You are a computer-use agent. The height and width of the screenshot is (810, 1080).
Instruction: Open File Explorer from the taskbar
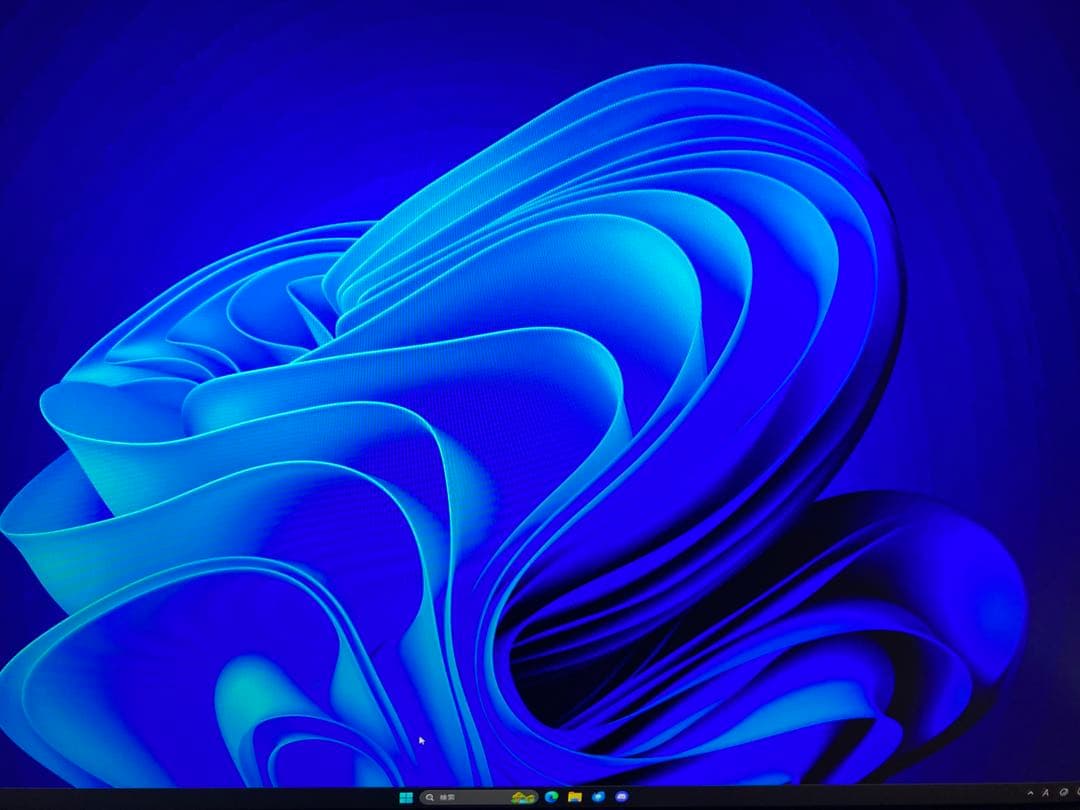[x=575, y=799]
